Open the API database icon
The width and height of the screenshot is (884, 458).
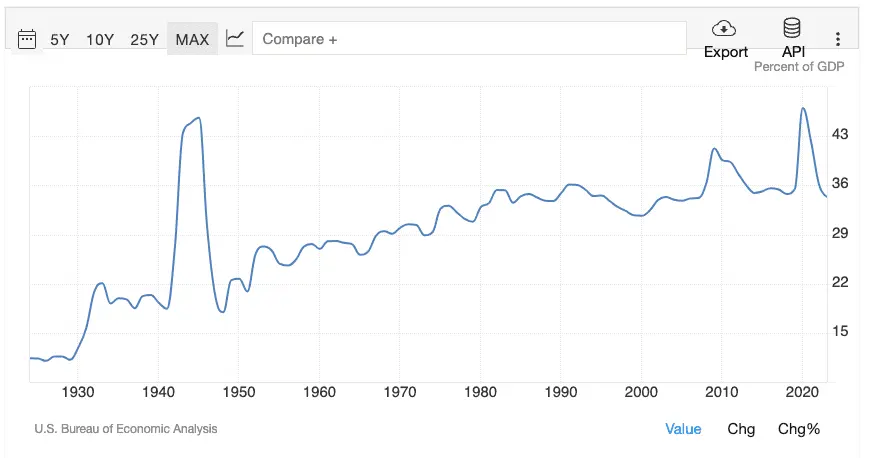[793, 28]
